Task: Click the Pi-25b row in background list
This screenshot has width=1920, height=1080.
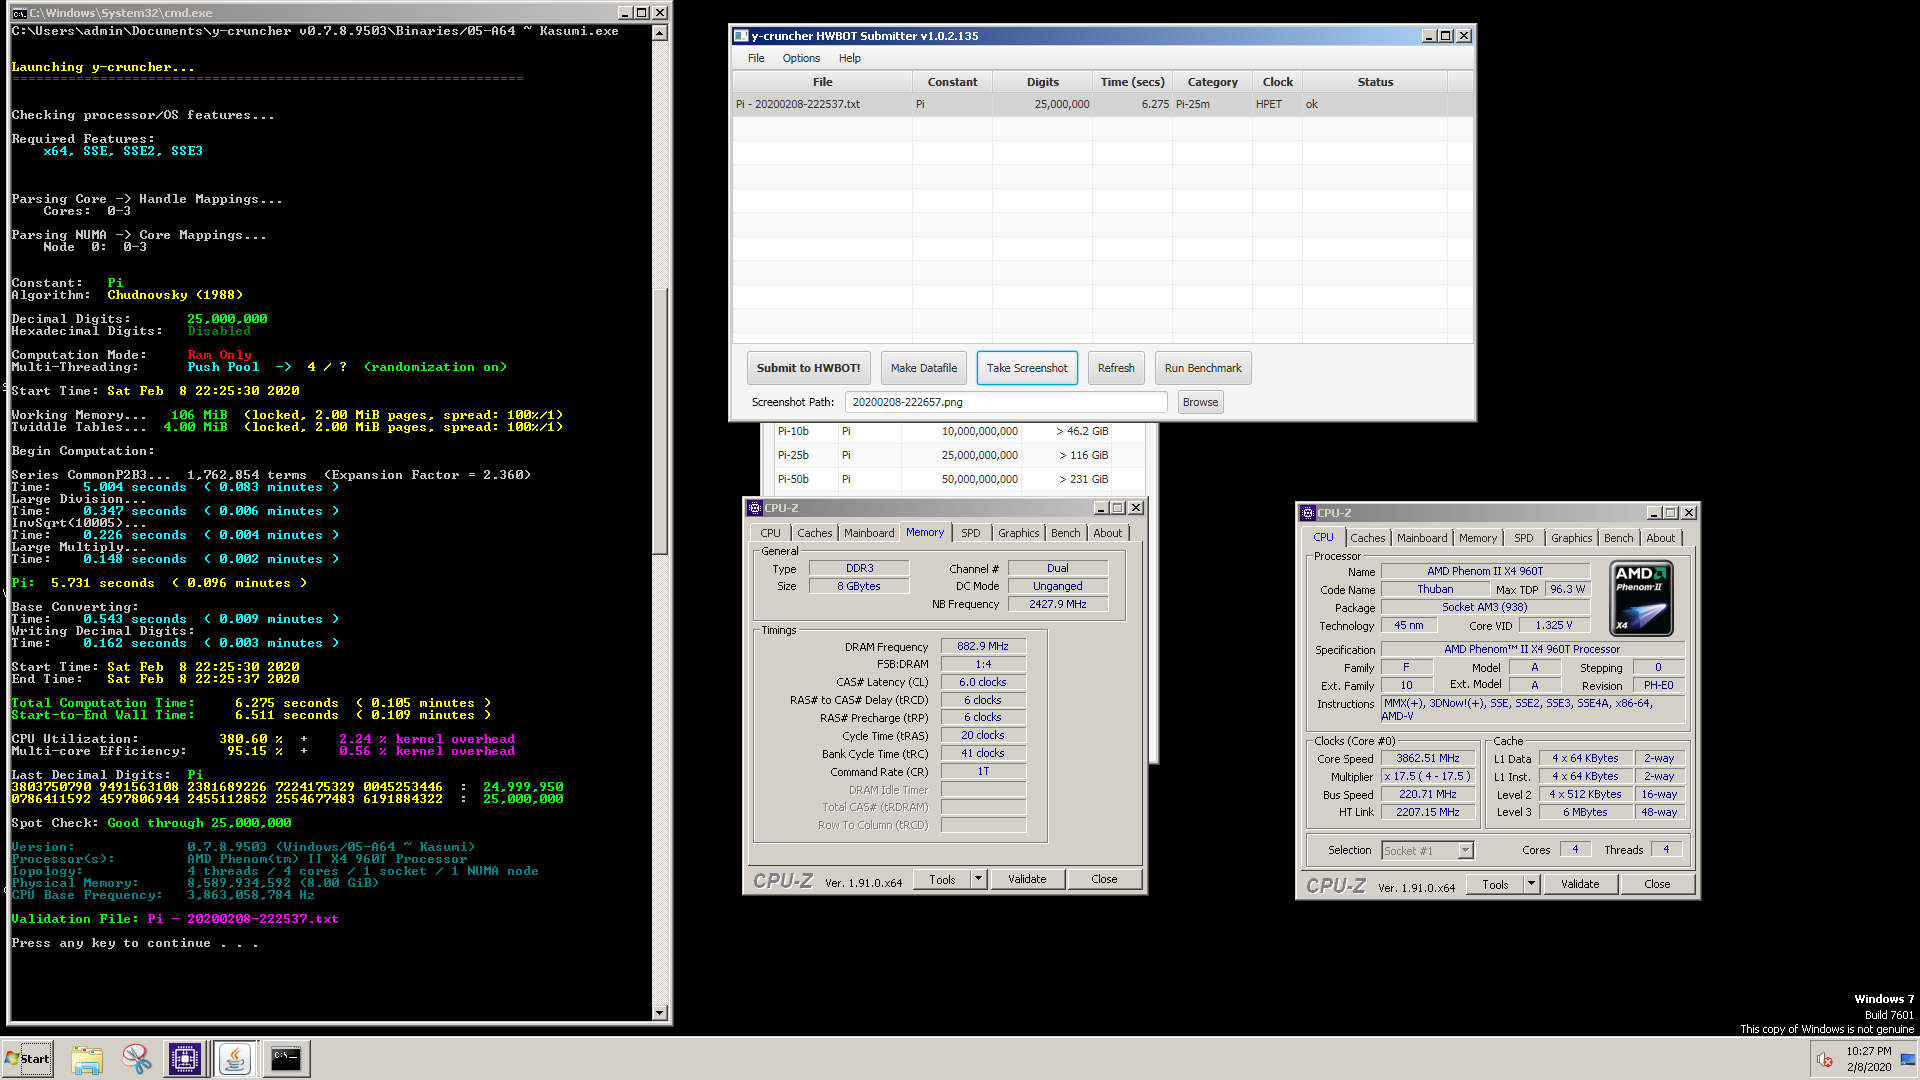Action: coord(958,455)
